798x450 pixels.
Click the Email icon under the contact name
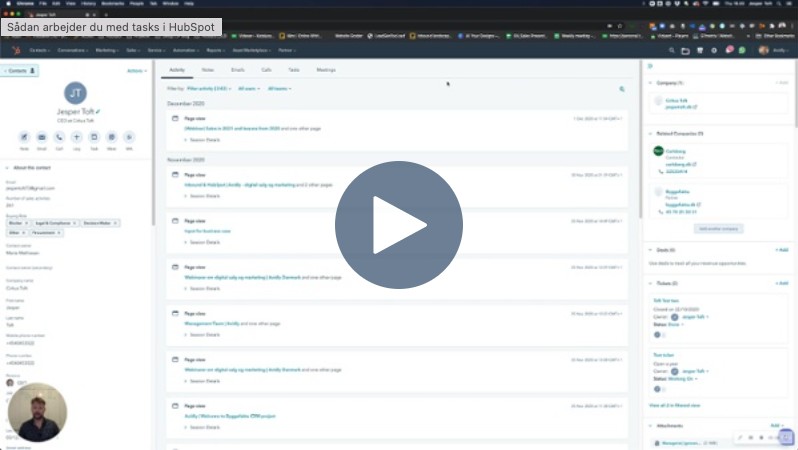pyautogui.click(x=42, y=137)
